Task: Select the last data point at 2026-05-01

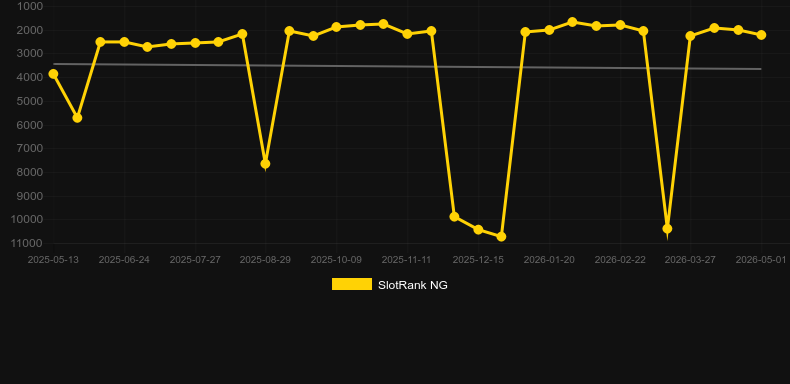Action: [x=761, y=35]
